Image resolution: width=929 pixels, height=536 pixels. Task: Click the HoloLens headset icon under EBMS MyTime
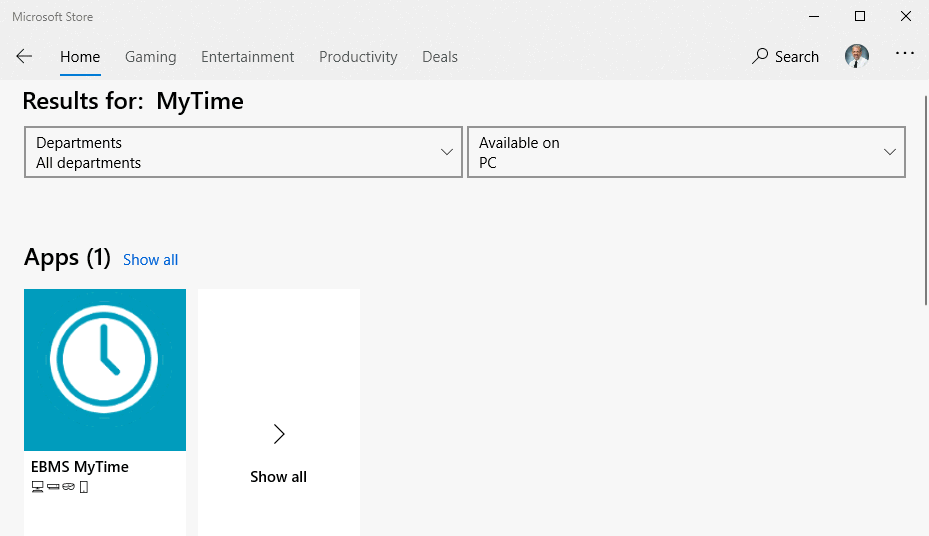[69, 487]
